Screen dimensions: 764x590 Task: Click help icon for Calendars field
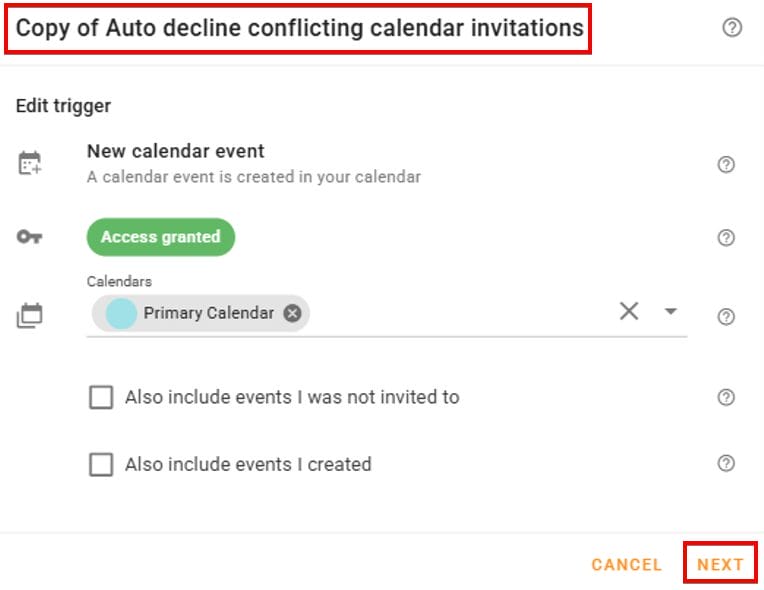click(x=727, y=317)
